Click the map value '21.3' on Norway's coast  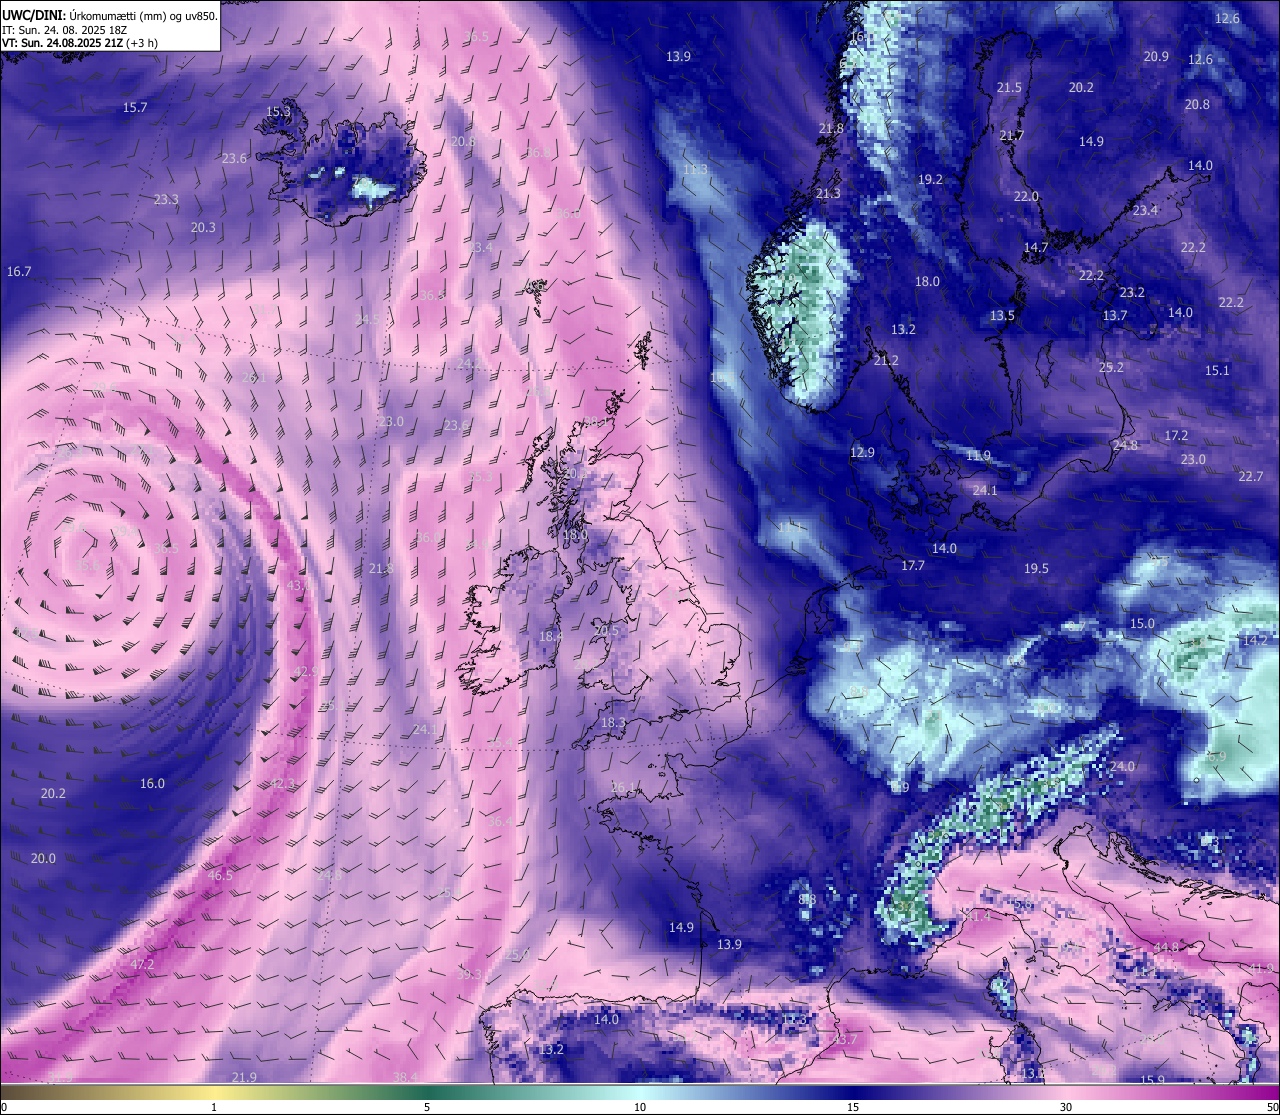click(828, 193)
